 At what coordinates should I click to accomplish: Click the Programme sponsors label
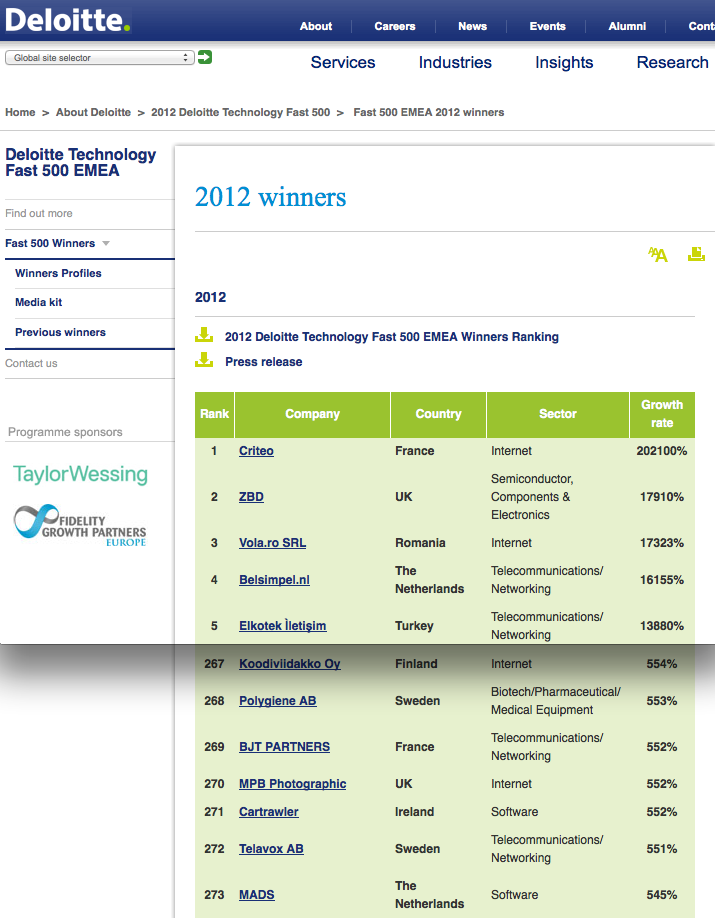pos(65,432)
